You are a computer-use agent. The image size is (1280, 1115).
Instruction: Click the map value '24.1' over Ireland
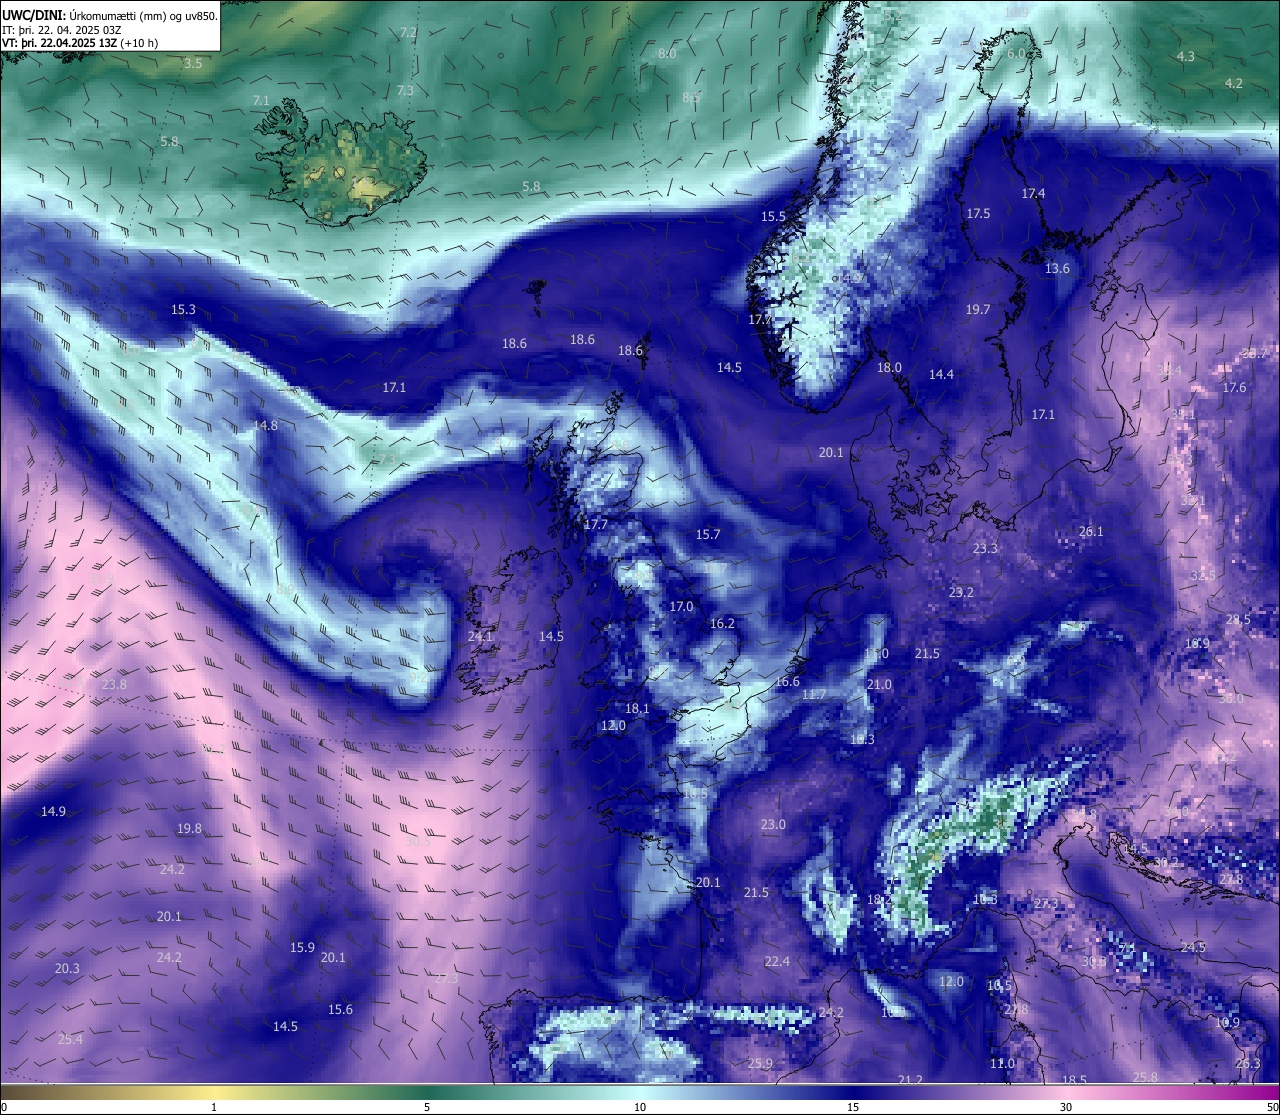point(480,635)
